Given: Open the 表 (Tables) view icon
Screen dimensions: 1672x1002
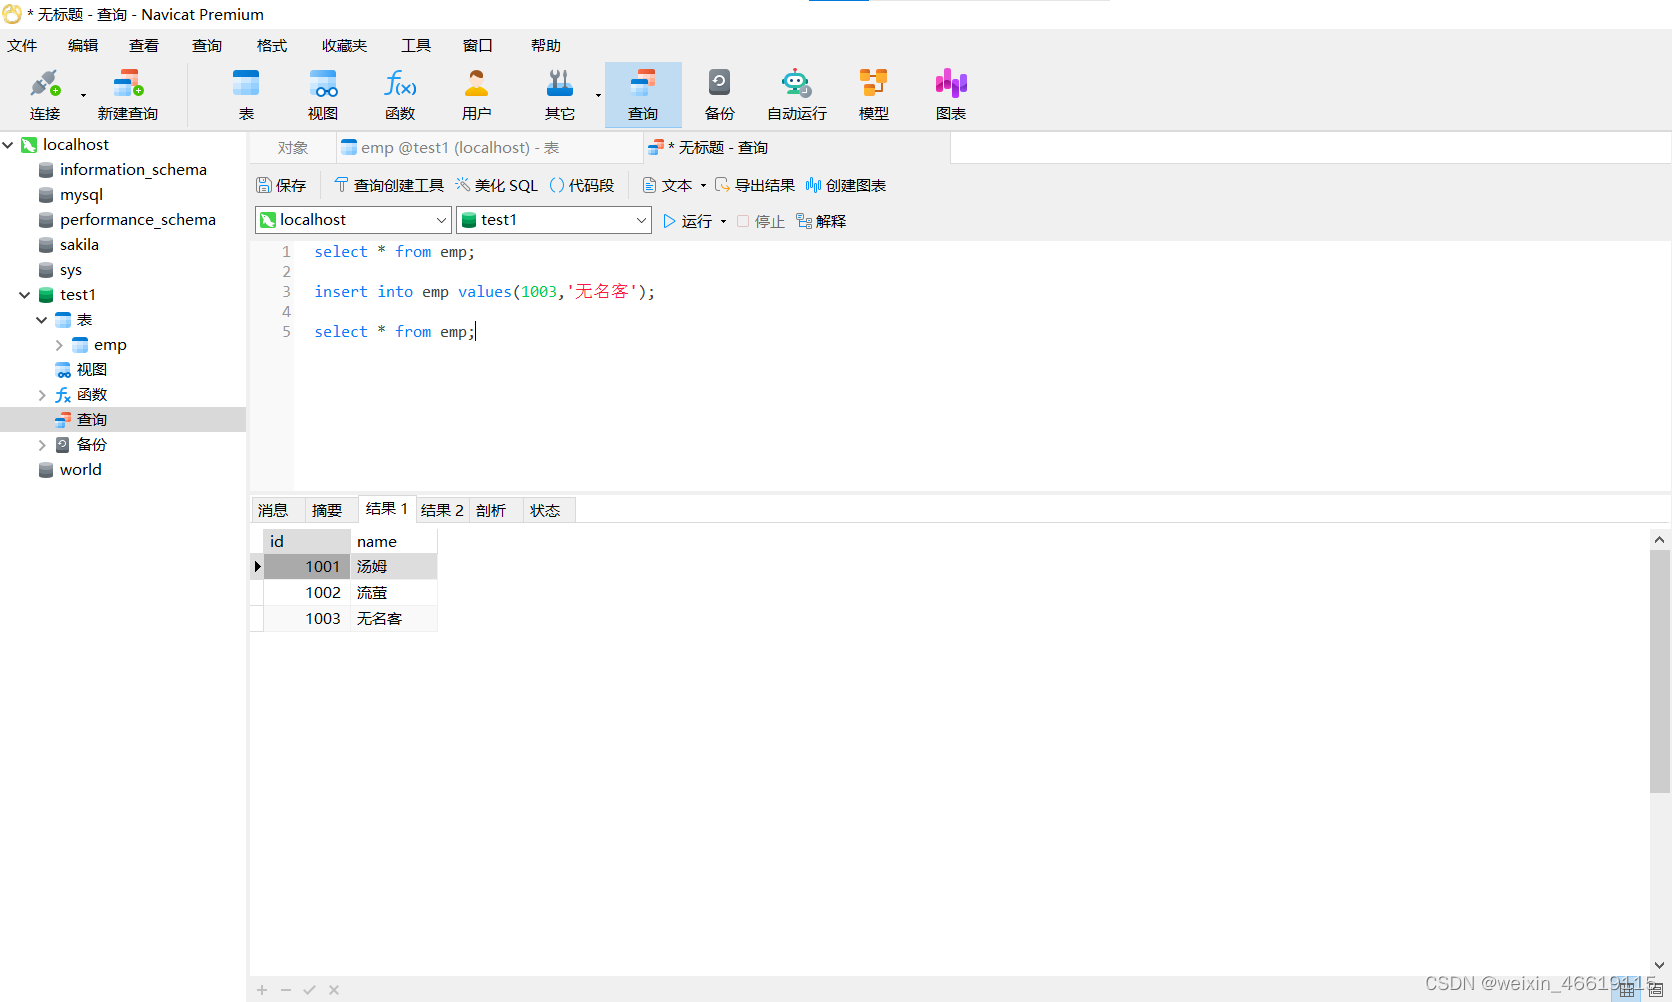Looking at the screenshot, I should point(246,93).
